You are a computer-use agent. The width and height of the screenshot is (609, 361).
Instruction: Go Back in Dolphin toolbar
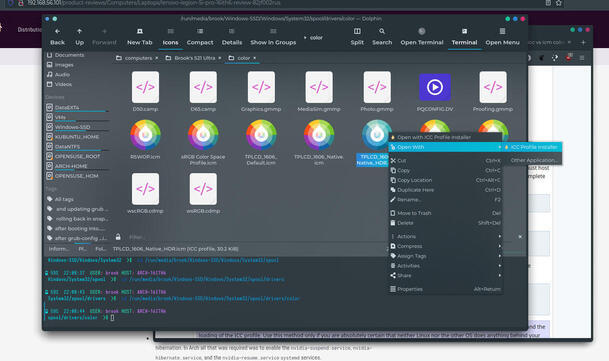pos(57,37)
